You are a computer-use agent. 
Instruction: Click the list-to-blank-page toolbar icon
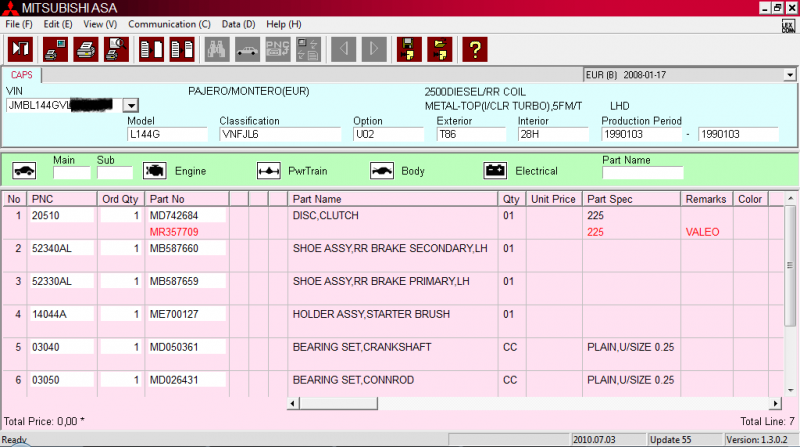(x=152, y=49)
